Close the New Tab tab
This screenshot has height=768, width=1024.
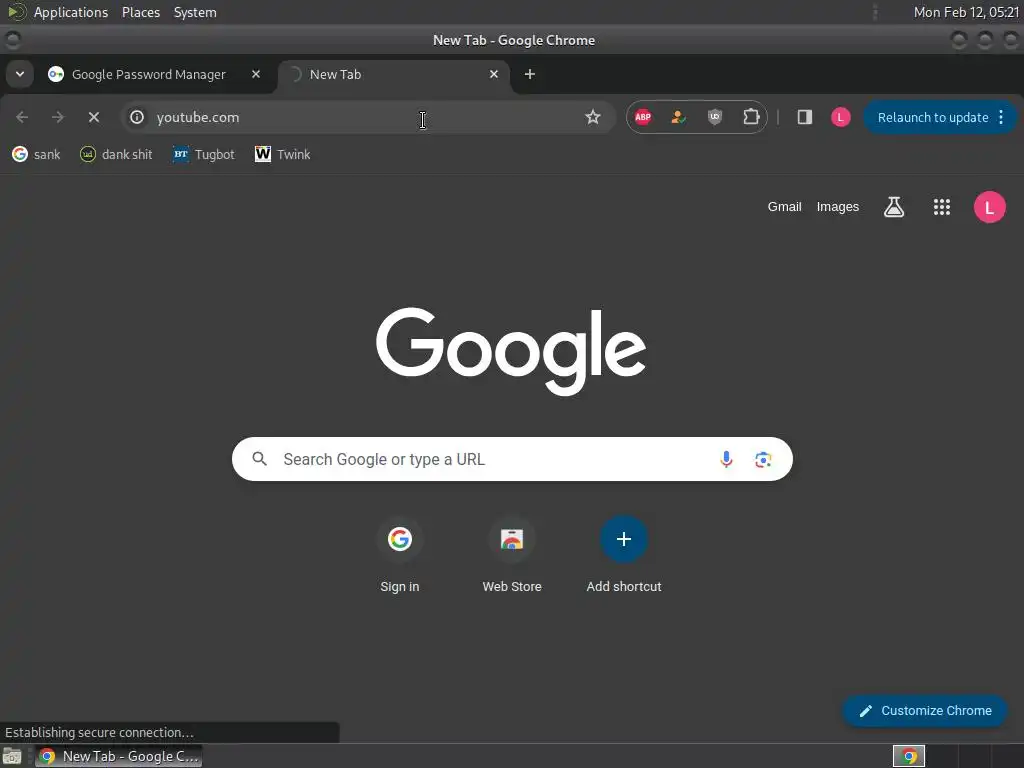pos(494,74)
